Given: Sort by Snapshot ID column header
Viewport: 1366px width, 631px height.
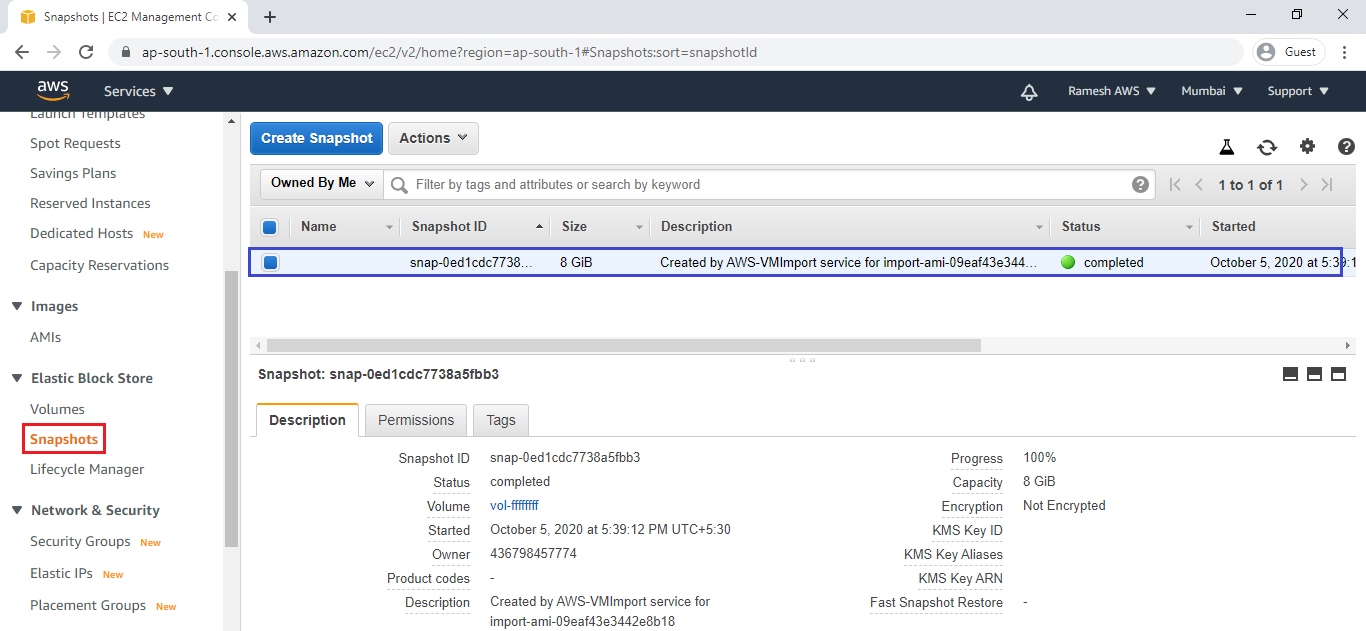Looking at the screenshot, I should [x=449, y=227].
